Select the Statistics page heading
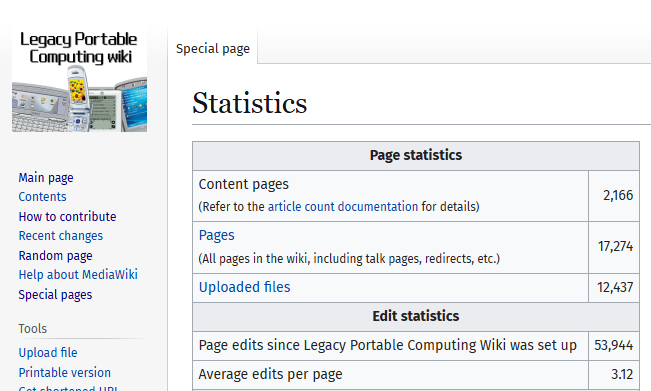This screenshot has width=651, height=391. pyautogui.click(x=250, y=103)
